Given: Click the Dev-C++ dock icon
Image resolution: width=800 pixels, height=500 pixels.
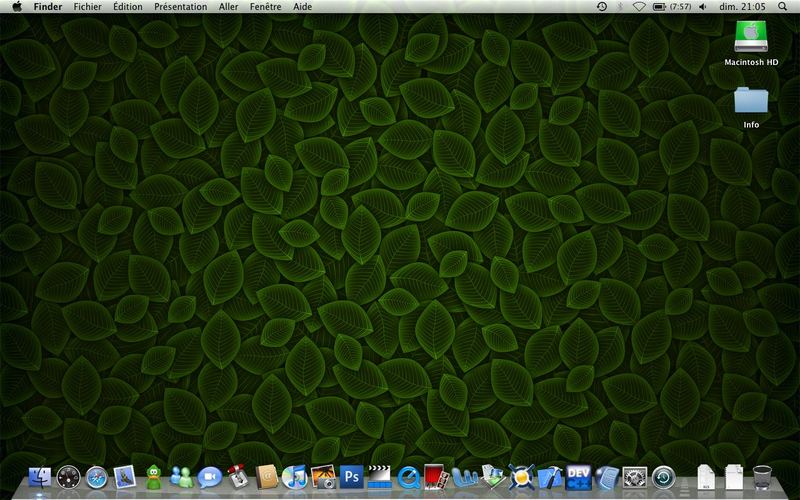Looking at the screenshot, I should point(578,477).
